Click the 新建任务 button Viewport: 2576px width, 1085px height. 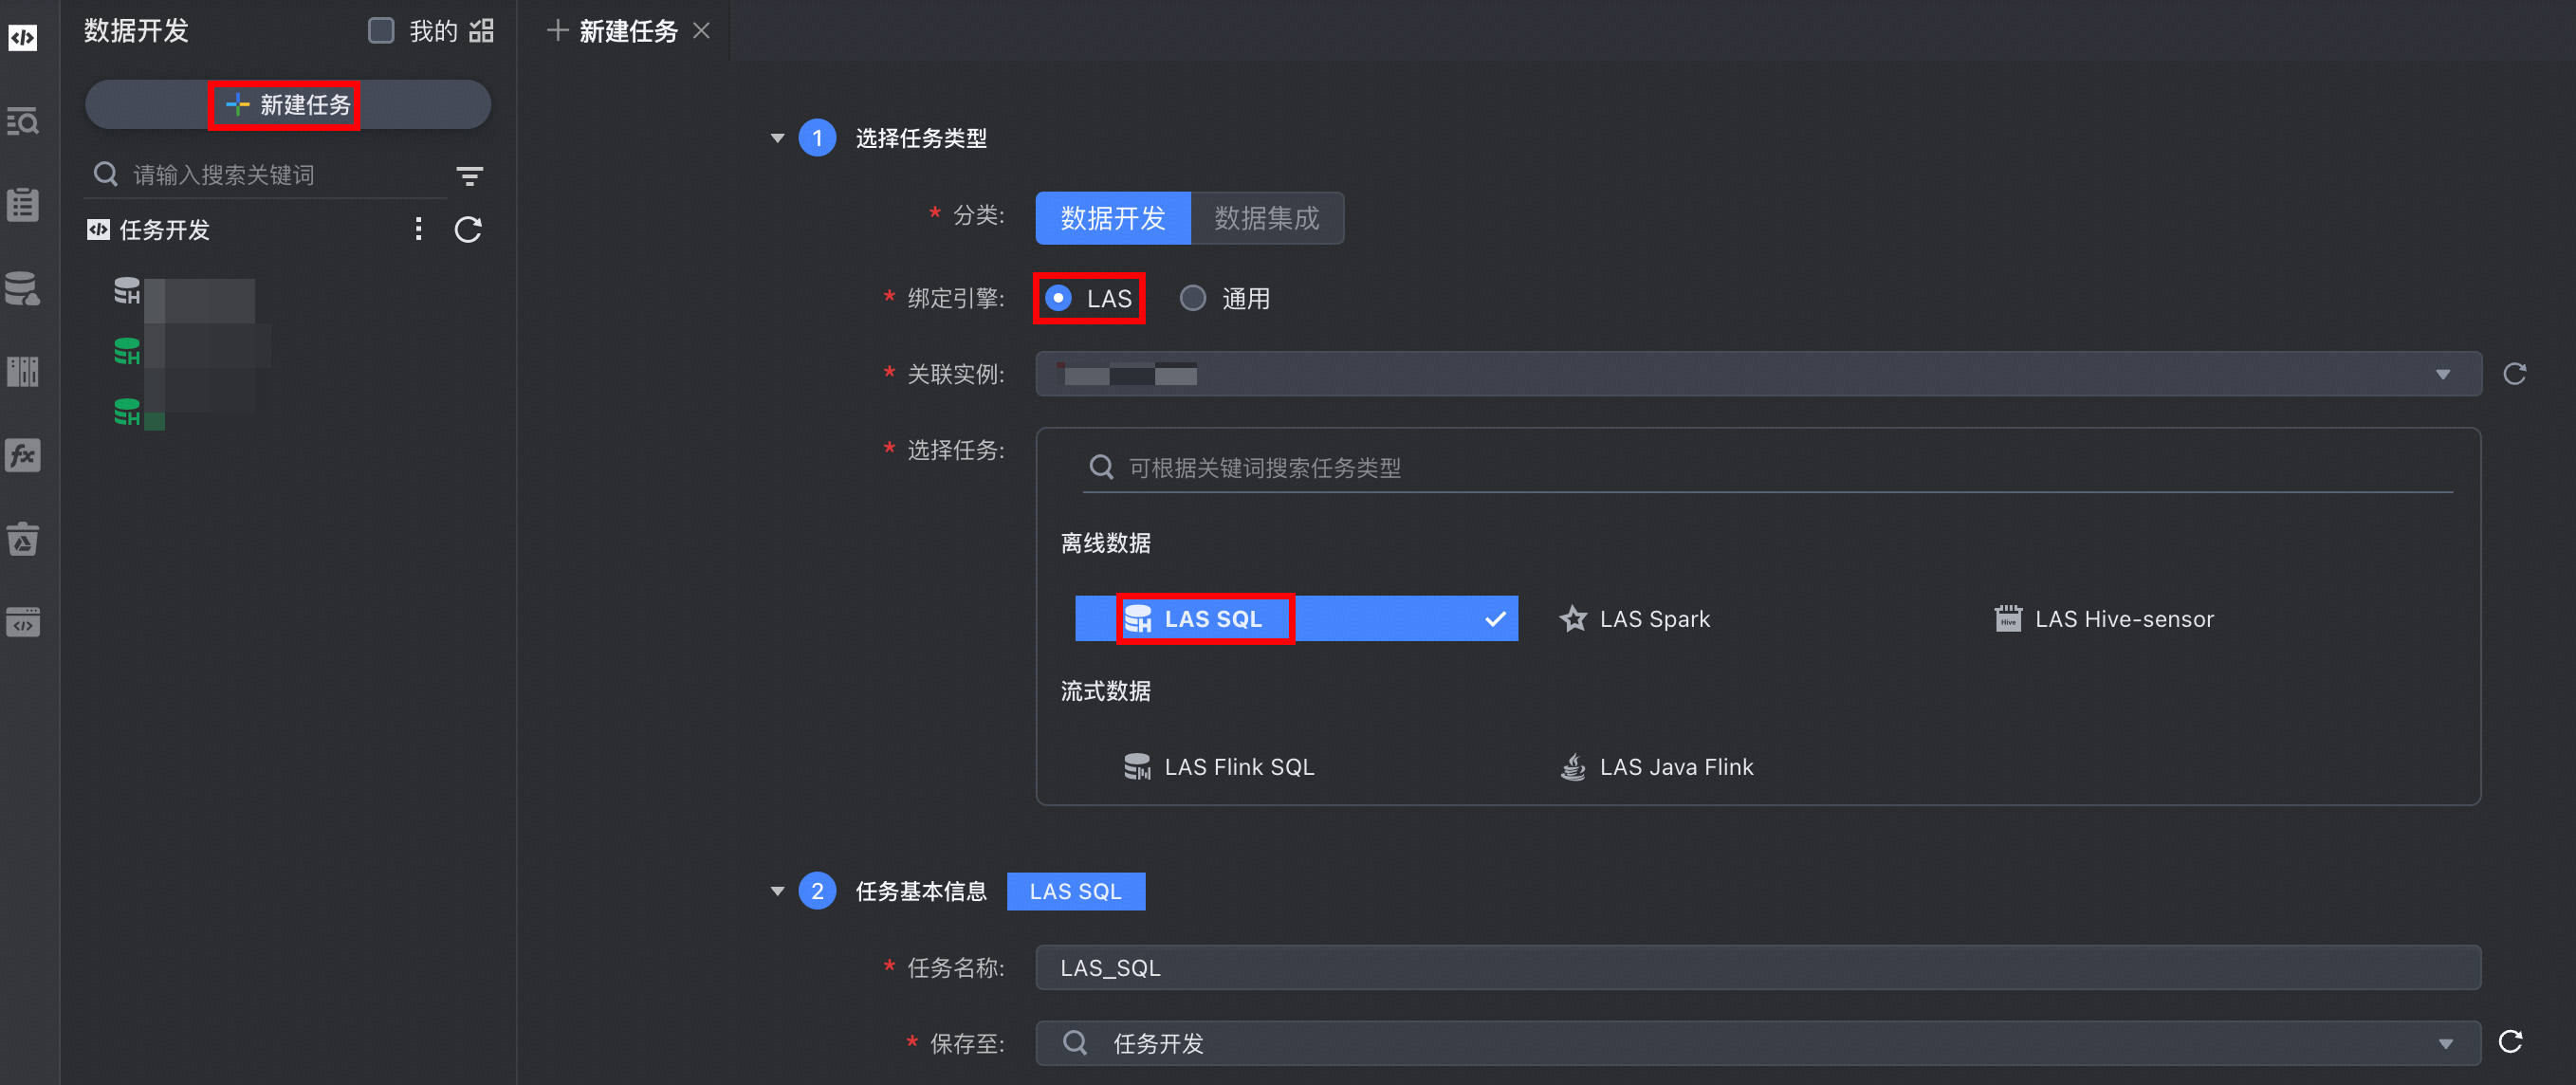[x=288, y=105]
